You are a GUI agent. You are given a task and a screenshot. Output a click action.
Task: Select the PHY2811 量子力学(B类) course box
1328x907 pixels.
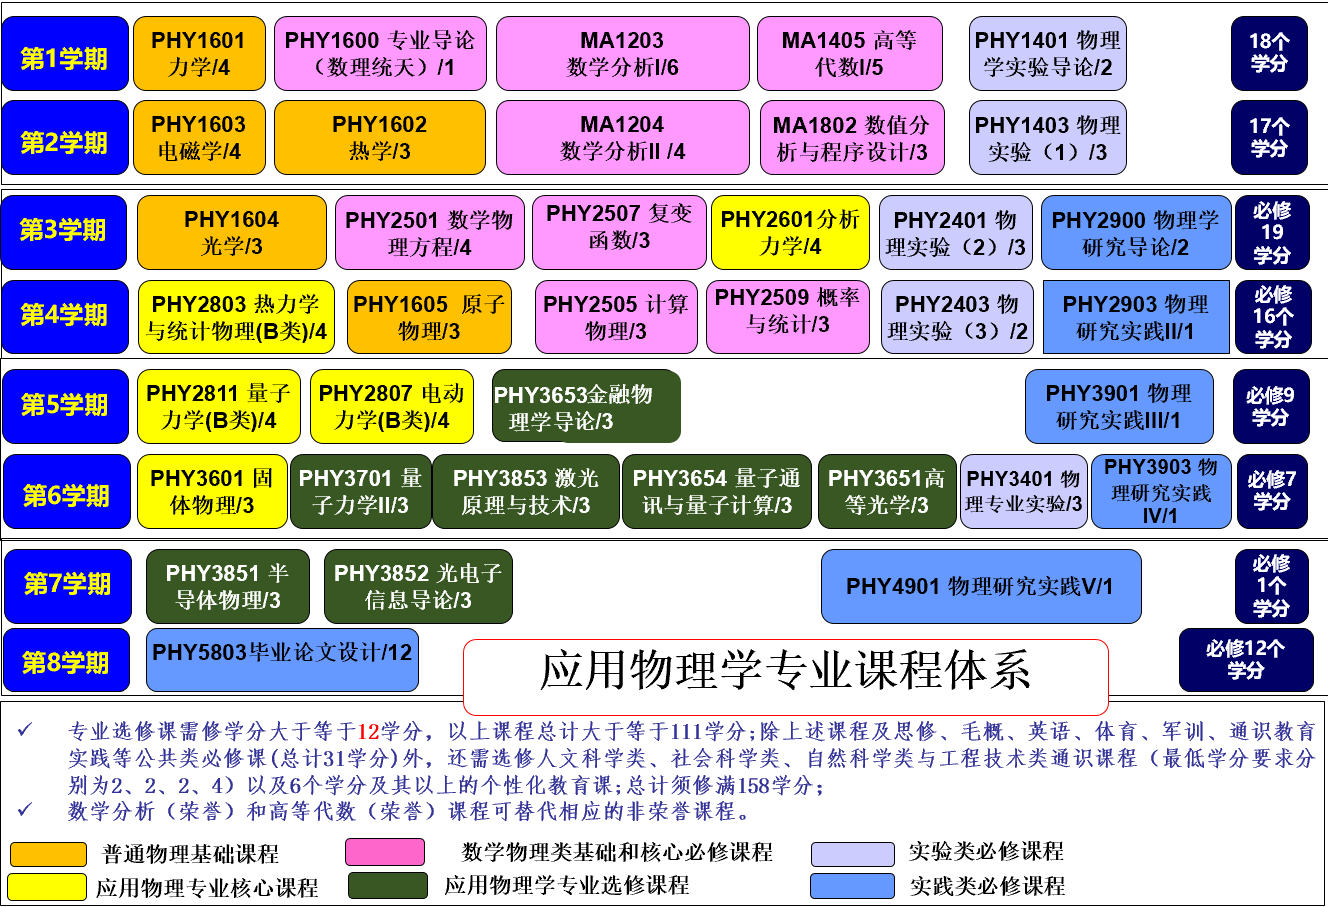tap(218, 406)
